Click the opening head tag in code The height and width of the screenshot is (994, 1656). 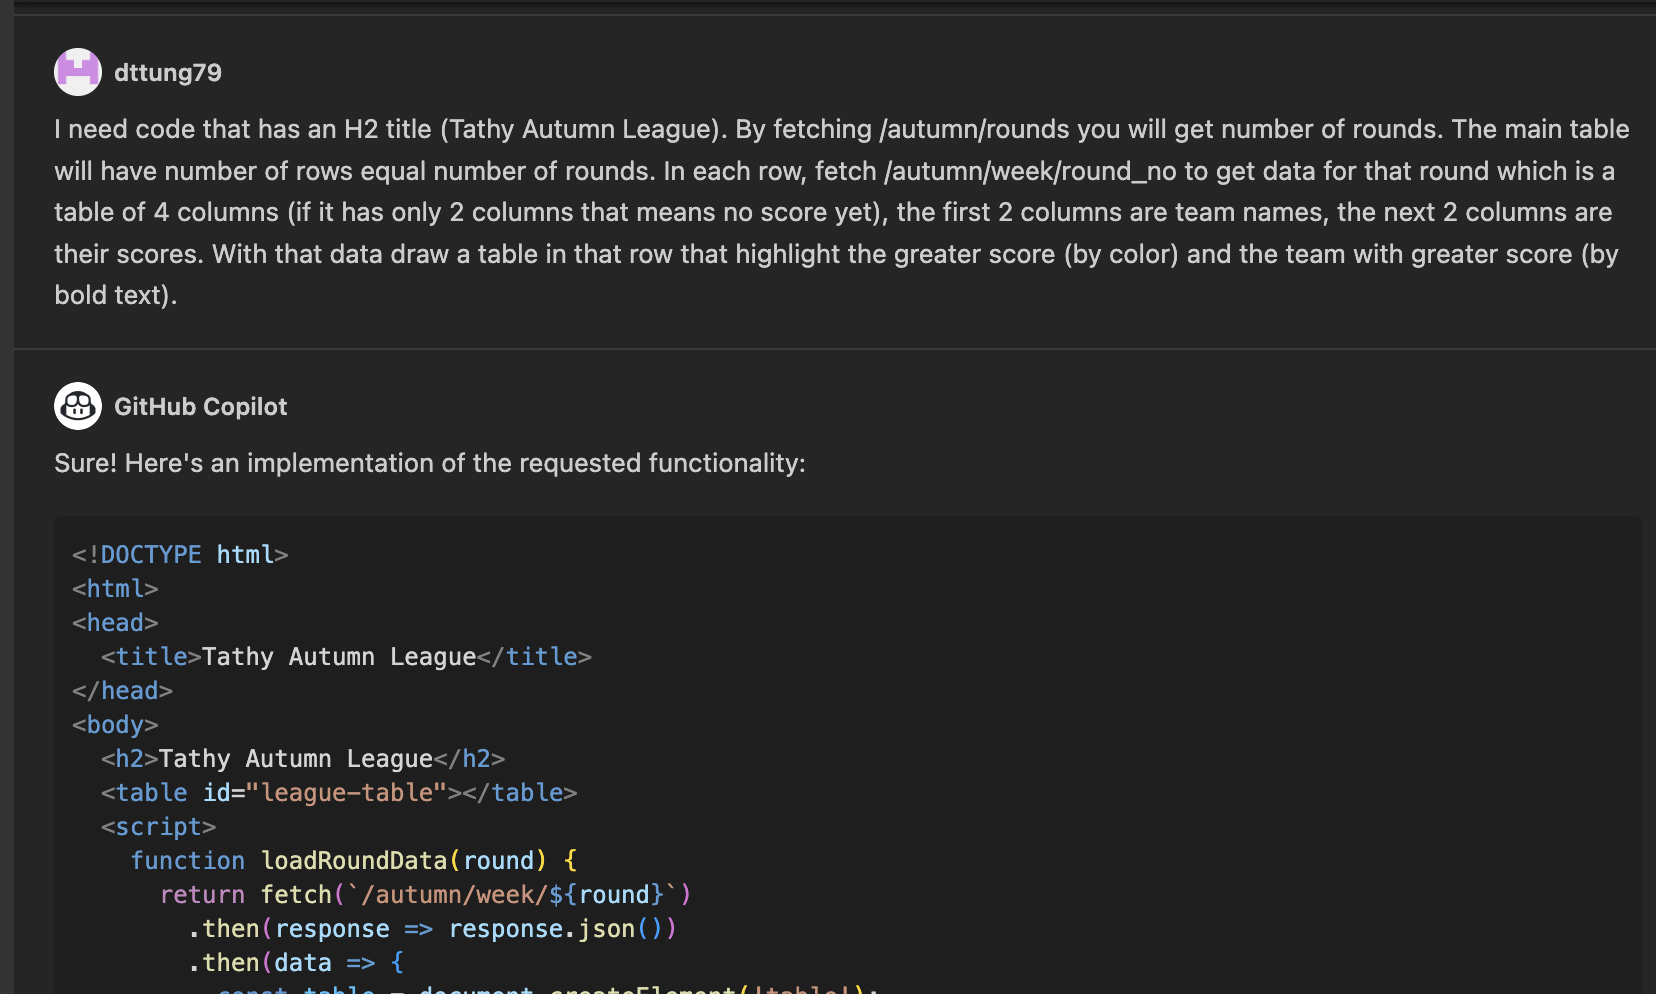pyautogui.click(x=115, y=623)
